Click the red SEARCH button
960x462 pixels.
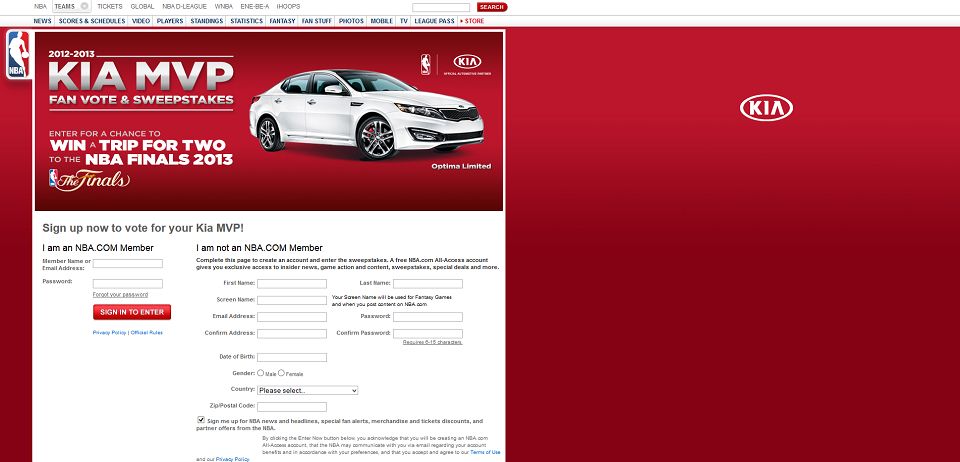(492, 7)
